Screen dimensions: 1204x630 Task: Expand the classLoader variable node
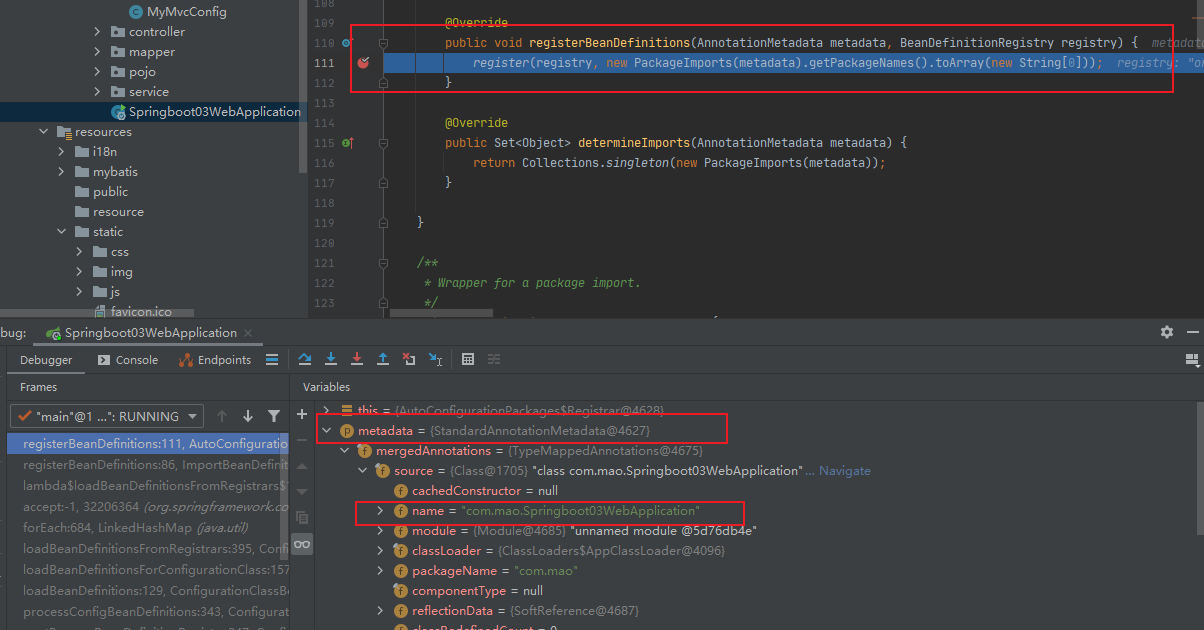380,551
